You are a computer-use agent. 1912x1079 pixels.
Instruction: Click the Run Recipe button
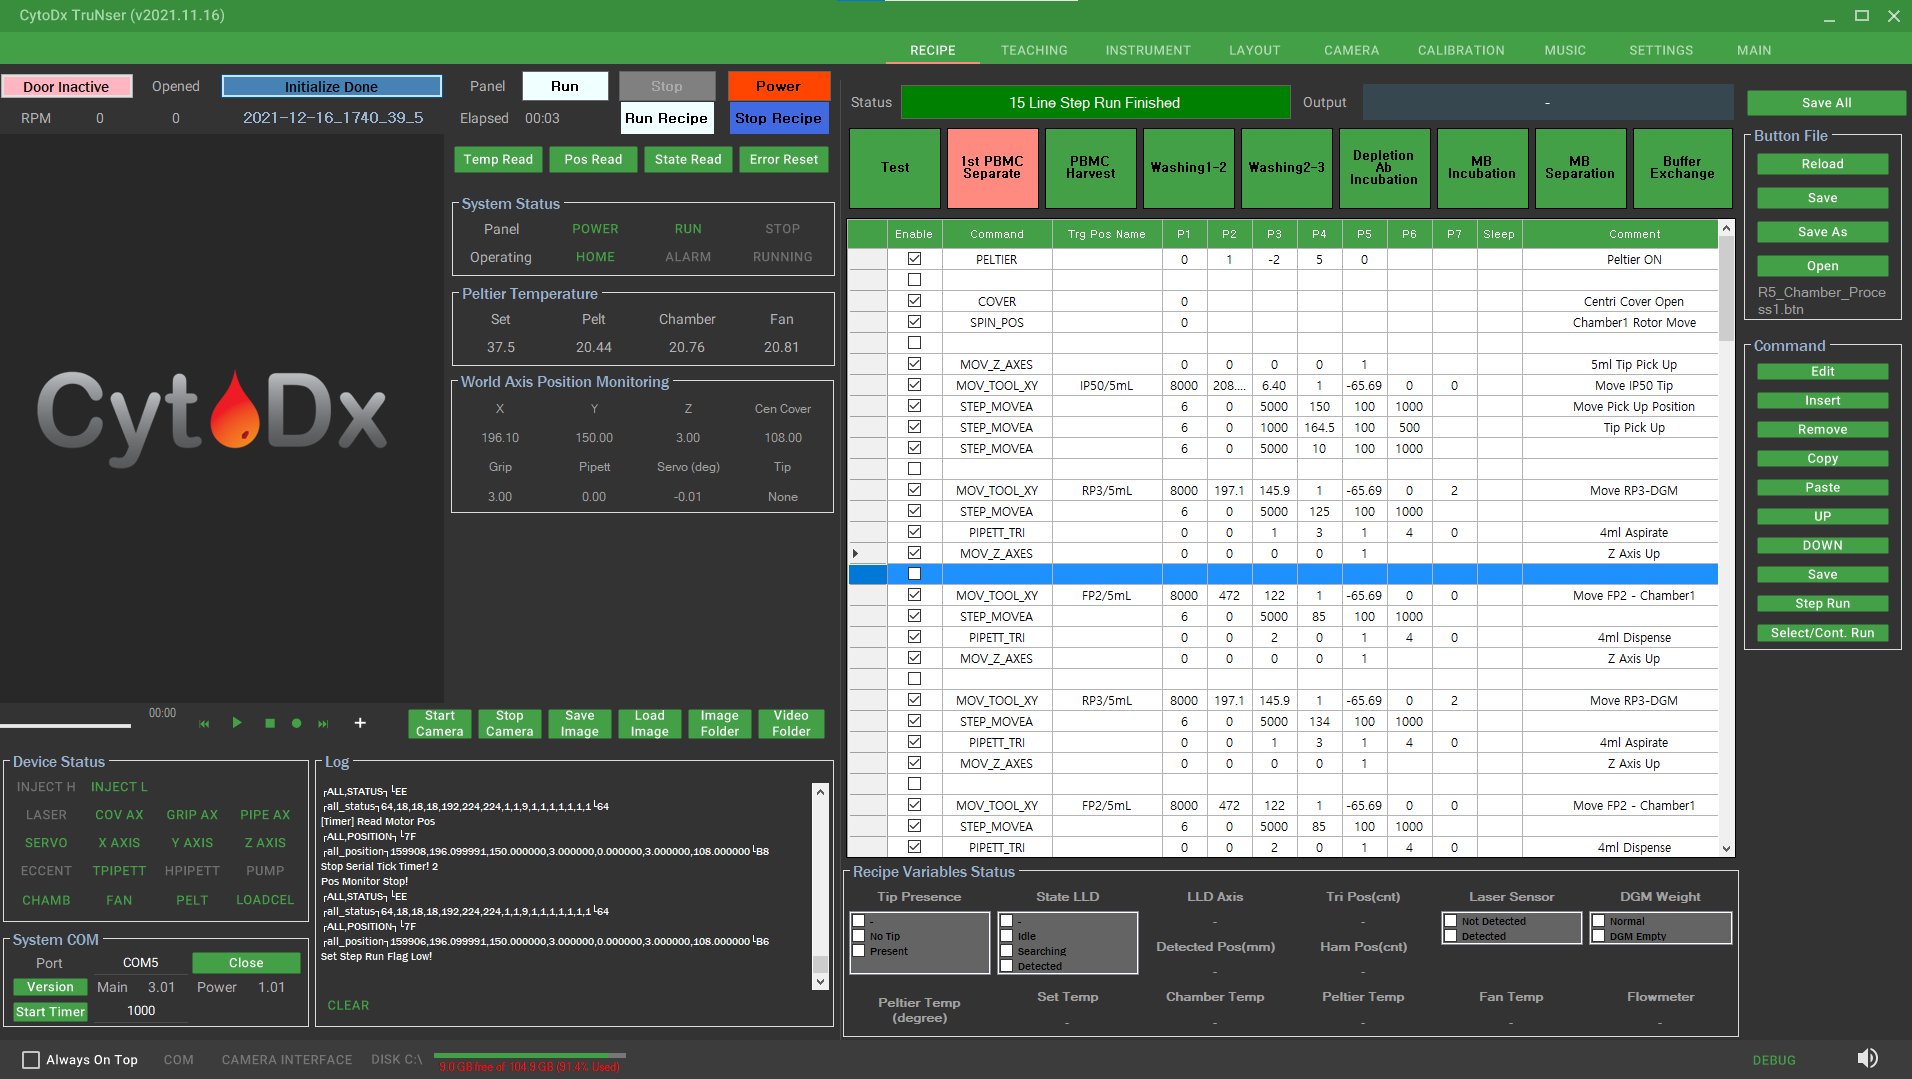click(667, 118)
